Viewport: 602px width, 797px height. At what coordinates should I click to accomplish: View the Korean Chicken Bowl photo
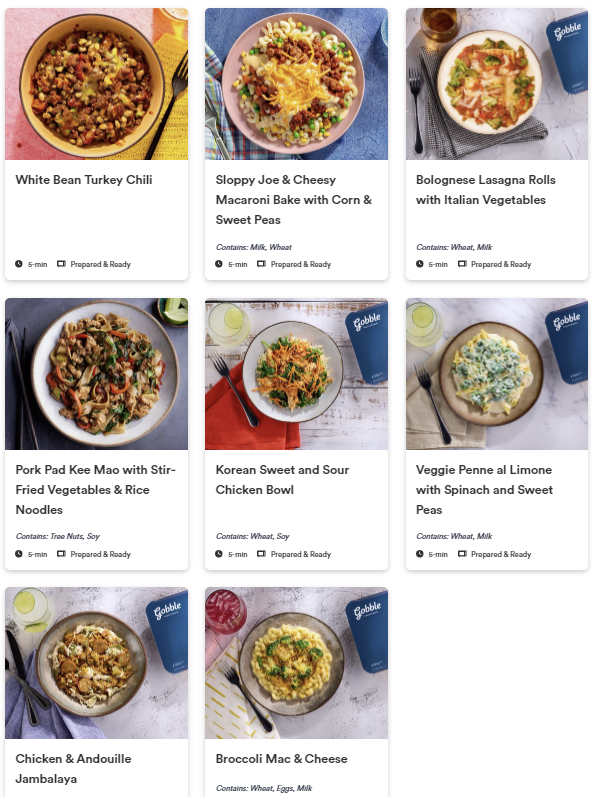[296, 373]
